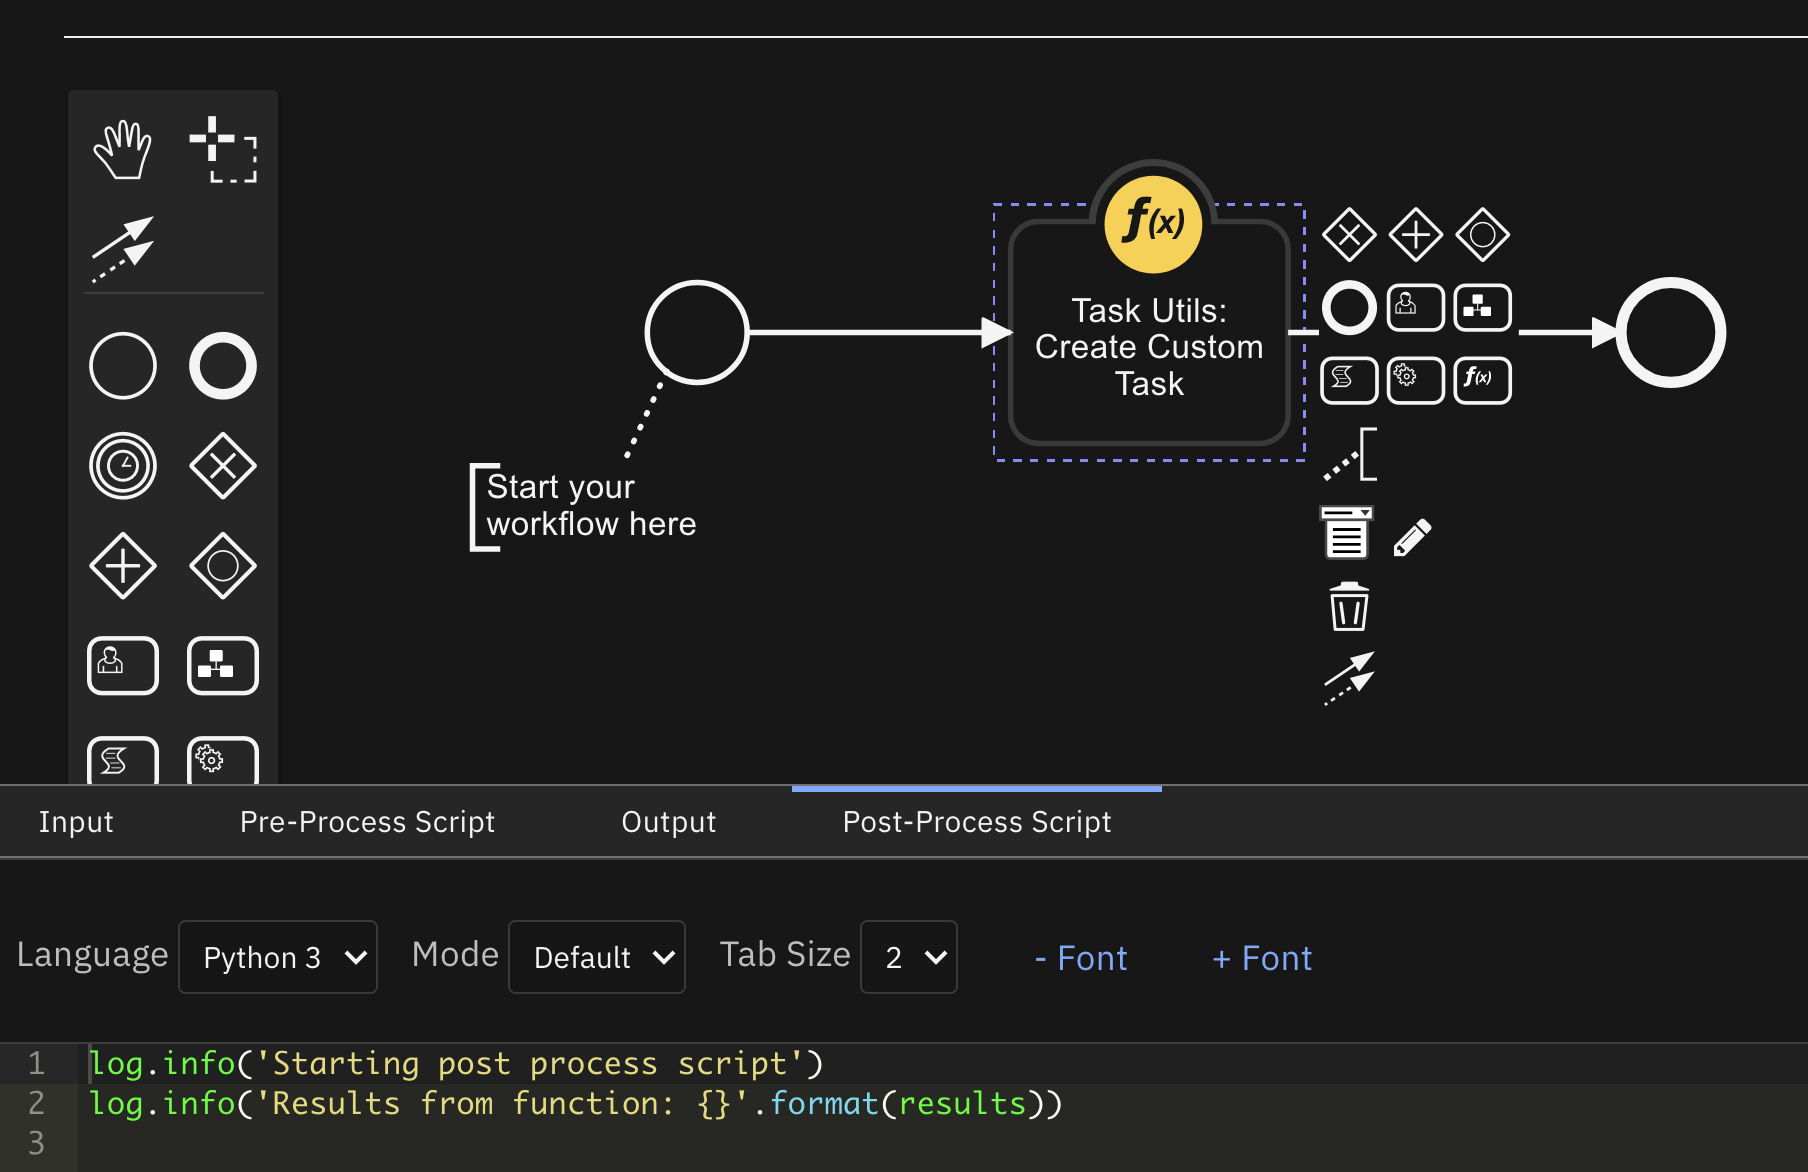Click code line 2 in the editor
This screenshot has height=1172, width=1808.
(x=575, y=1104)
